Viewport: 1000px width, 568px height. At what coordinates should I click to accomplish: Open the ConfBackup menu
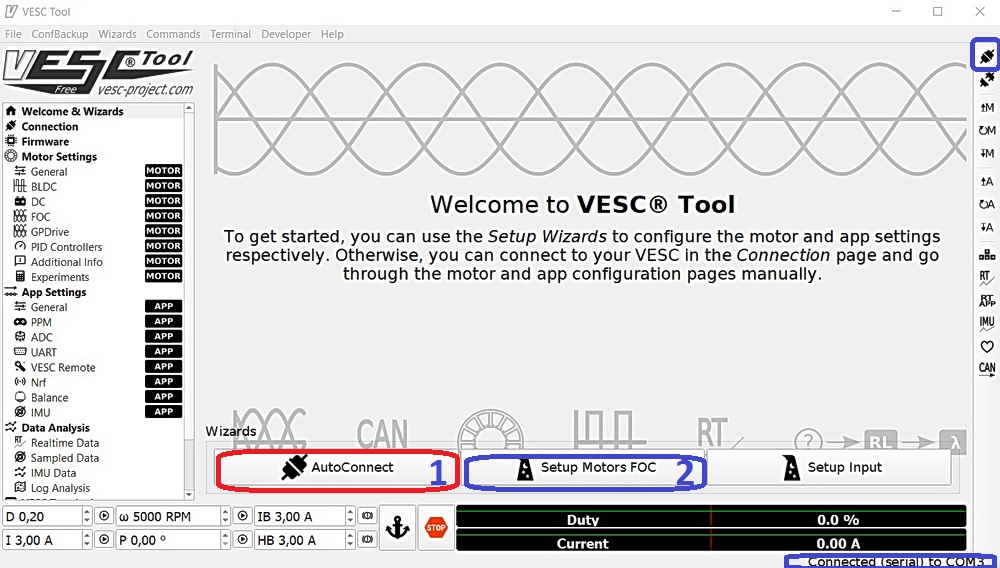57,34
